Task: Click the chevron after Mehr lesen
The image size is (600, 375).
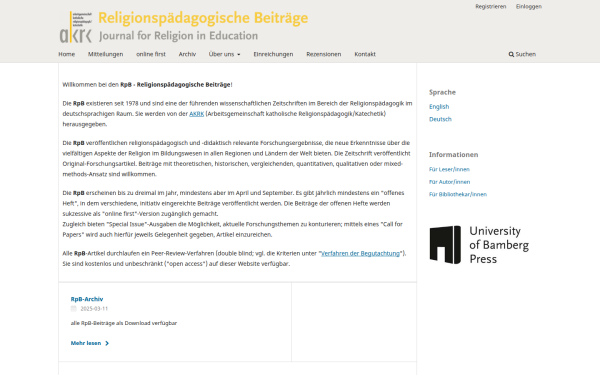Action: point(107,343)
